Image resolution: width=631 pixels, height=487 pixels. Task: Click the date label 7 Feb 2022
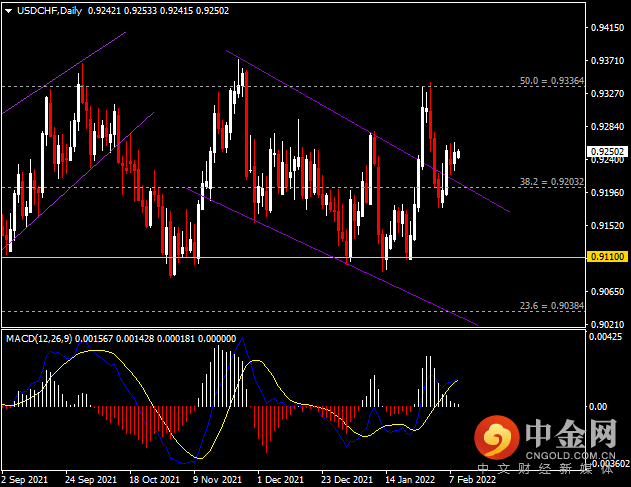[472, 480]
